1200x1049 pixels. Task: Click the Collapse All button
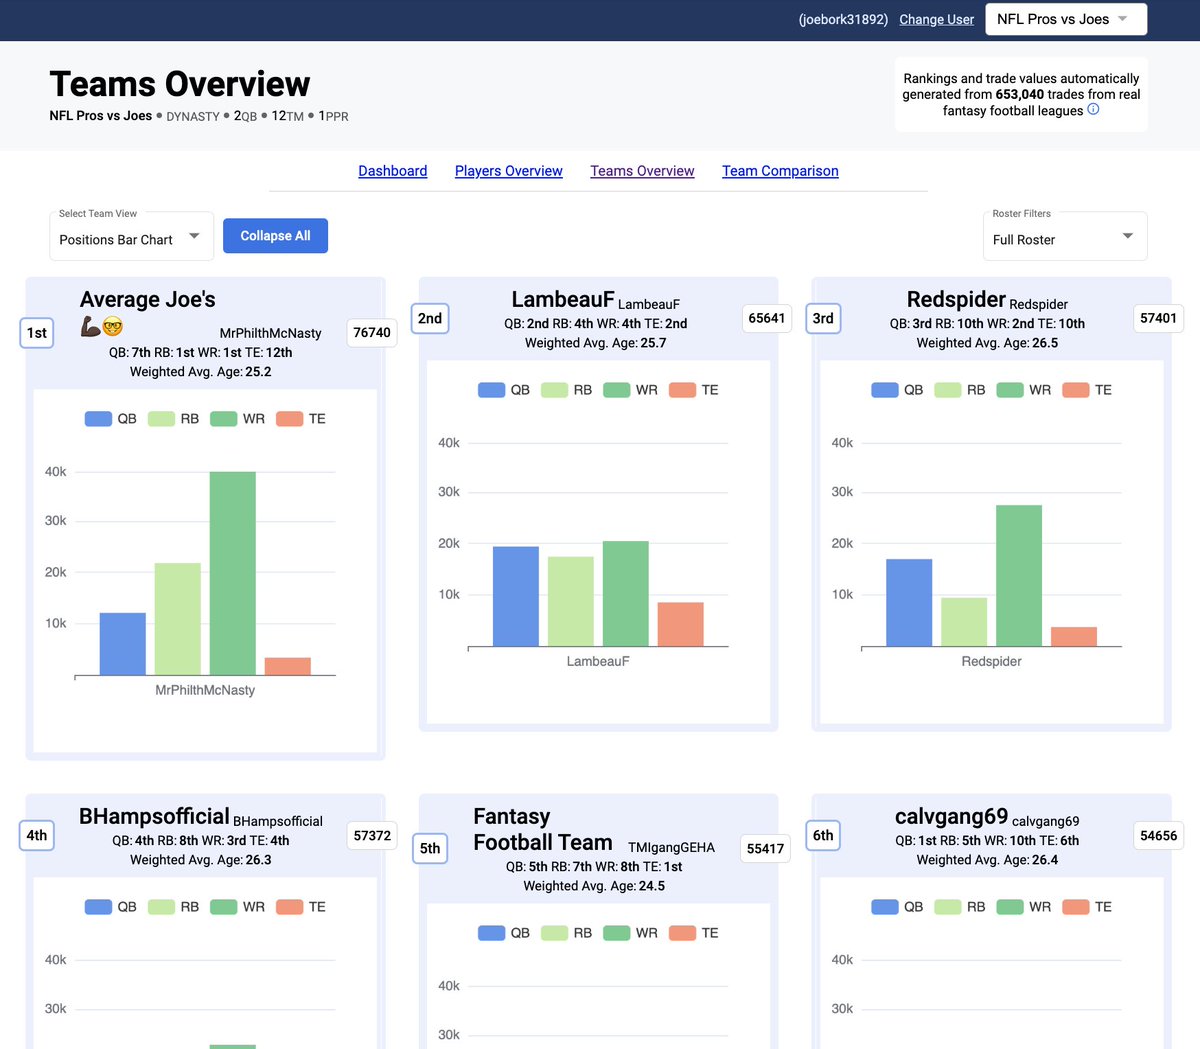click(x=275, y=236)
